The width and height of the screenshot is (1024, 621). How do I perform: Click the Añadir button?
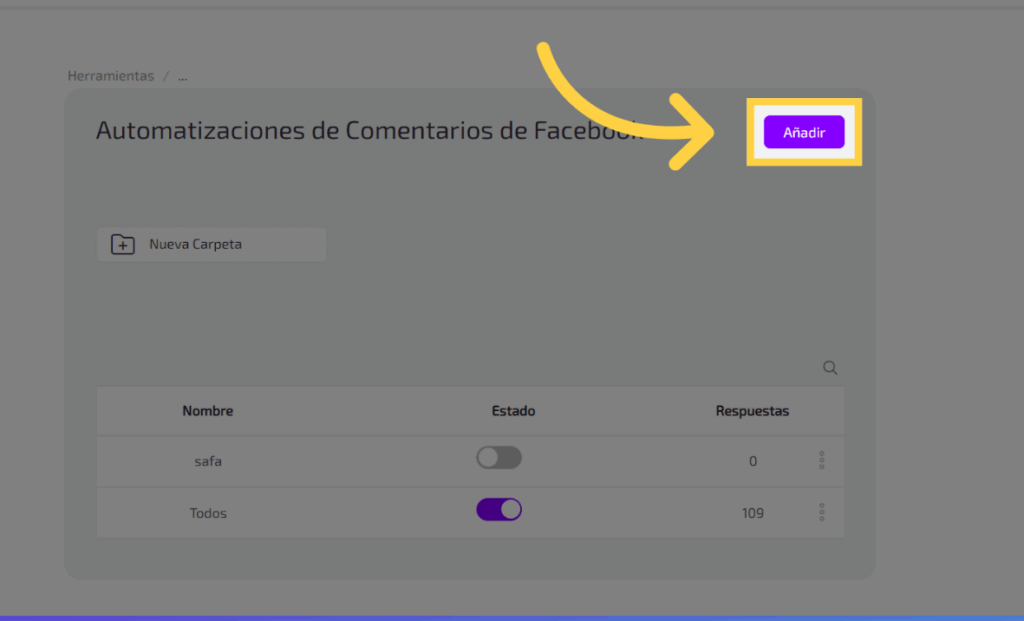pyautogui.click(x=804, y=133)
